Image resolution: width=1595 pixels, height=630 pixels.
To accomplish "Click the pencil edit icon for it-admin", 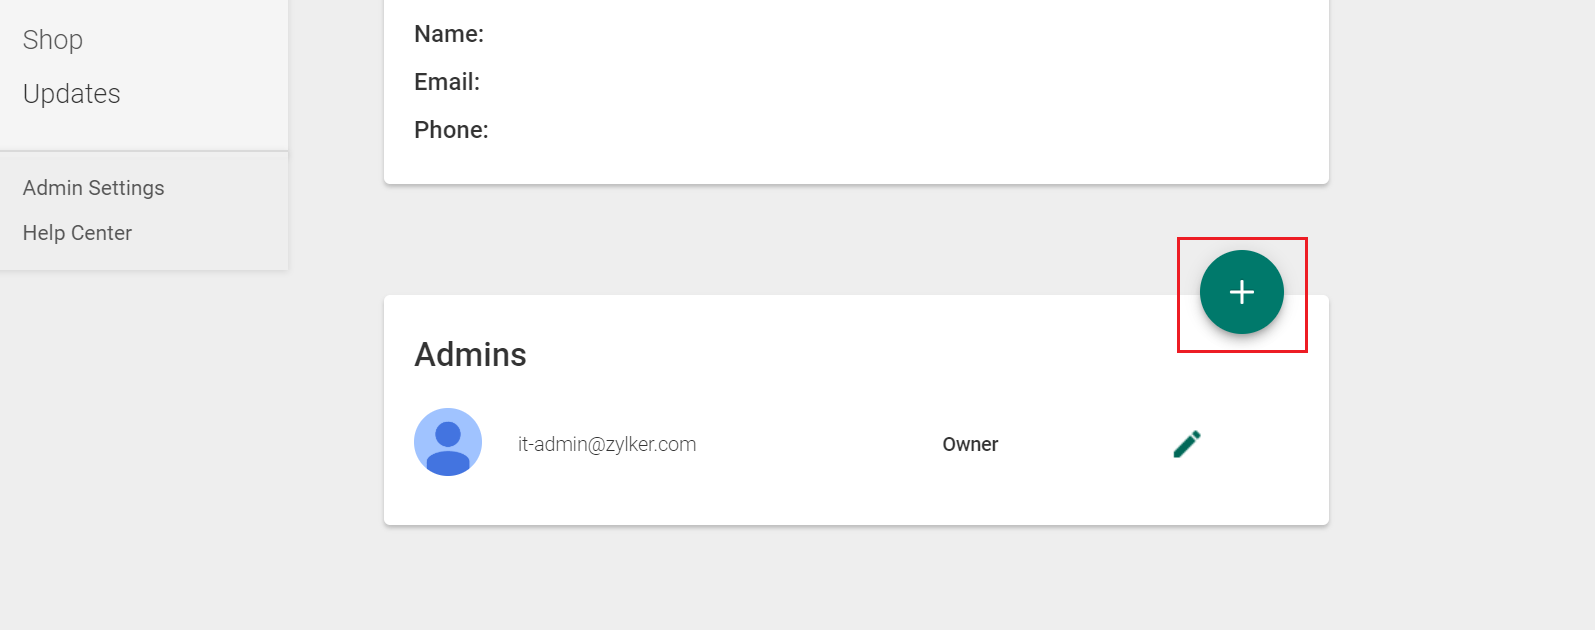I will point(1187,444).
